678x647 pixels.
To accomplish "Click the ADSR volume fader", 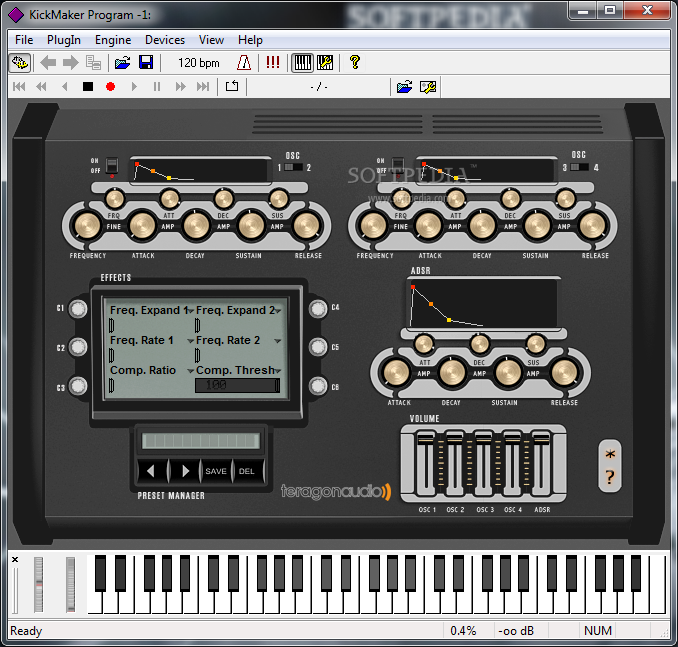I will (x=541, y=439).
